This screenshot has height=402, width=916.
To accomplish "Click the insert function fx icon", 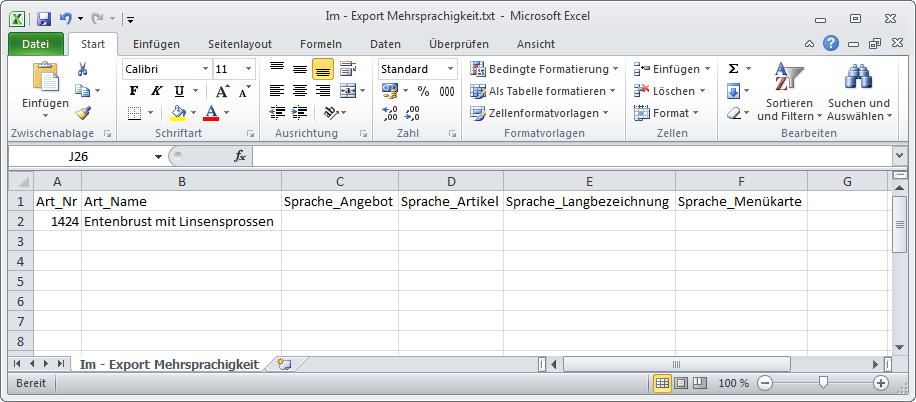I will pyautogui.click(x=240, y=157).
